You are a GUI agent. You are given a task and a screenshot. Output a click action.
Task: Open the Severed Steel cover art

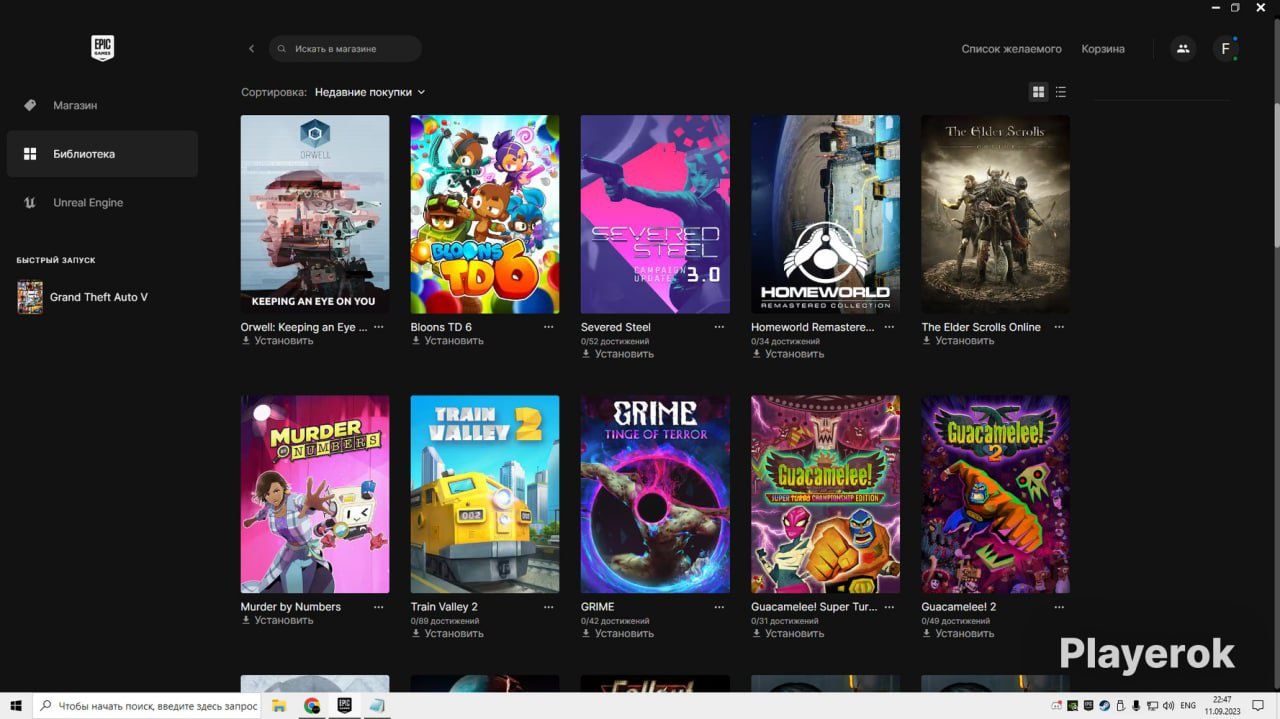click(655, 214)
